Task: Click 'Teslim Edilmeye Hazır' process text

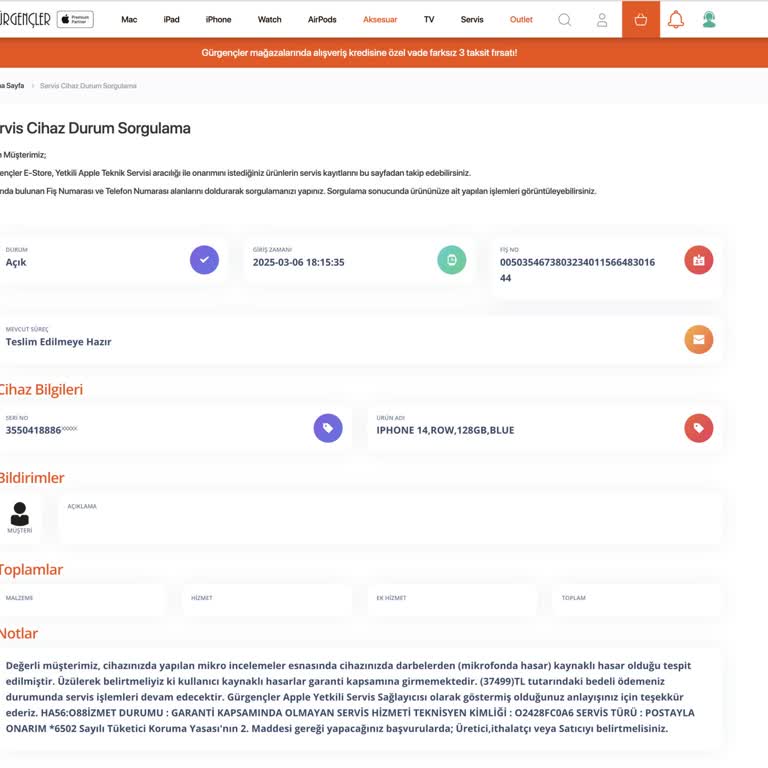Action: point(58,342)
